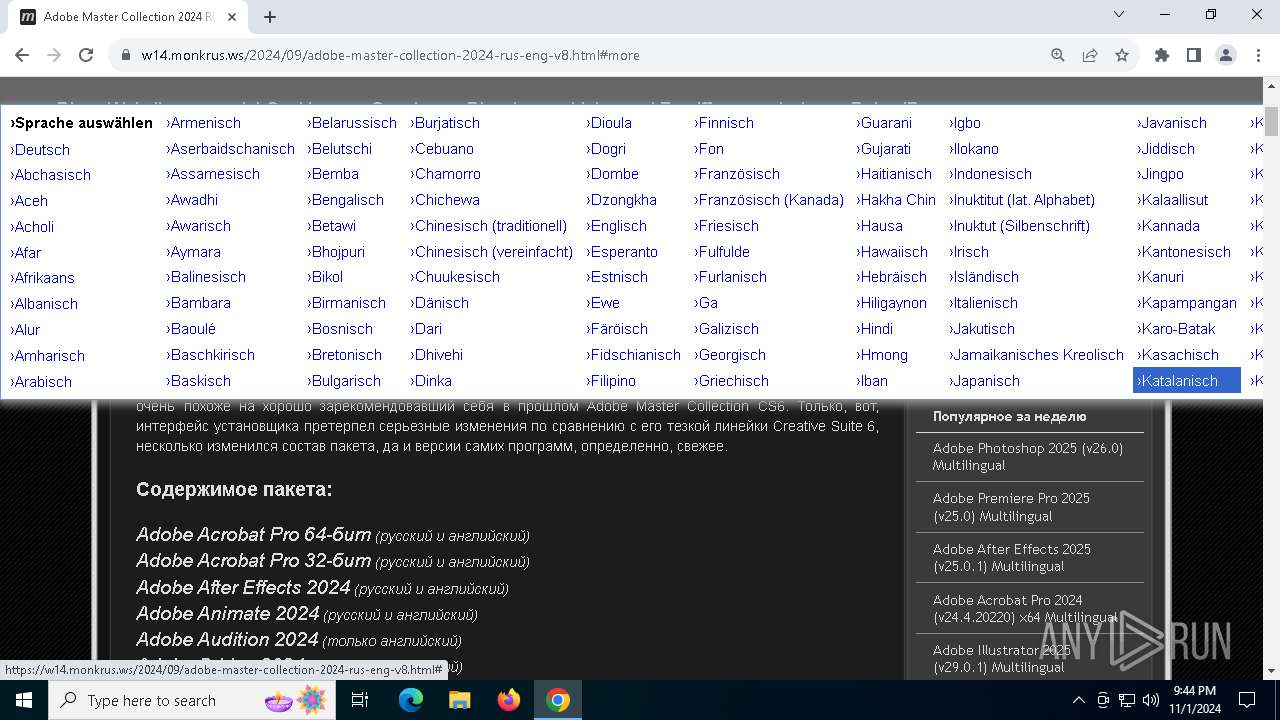This screenshot has height=720, width=1280.
Task: Expand the tab search chevron
Action: (x=1119, y=14)
